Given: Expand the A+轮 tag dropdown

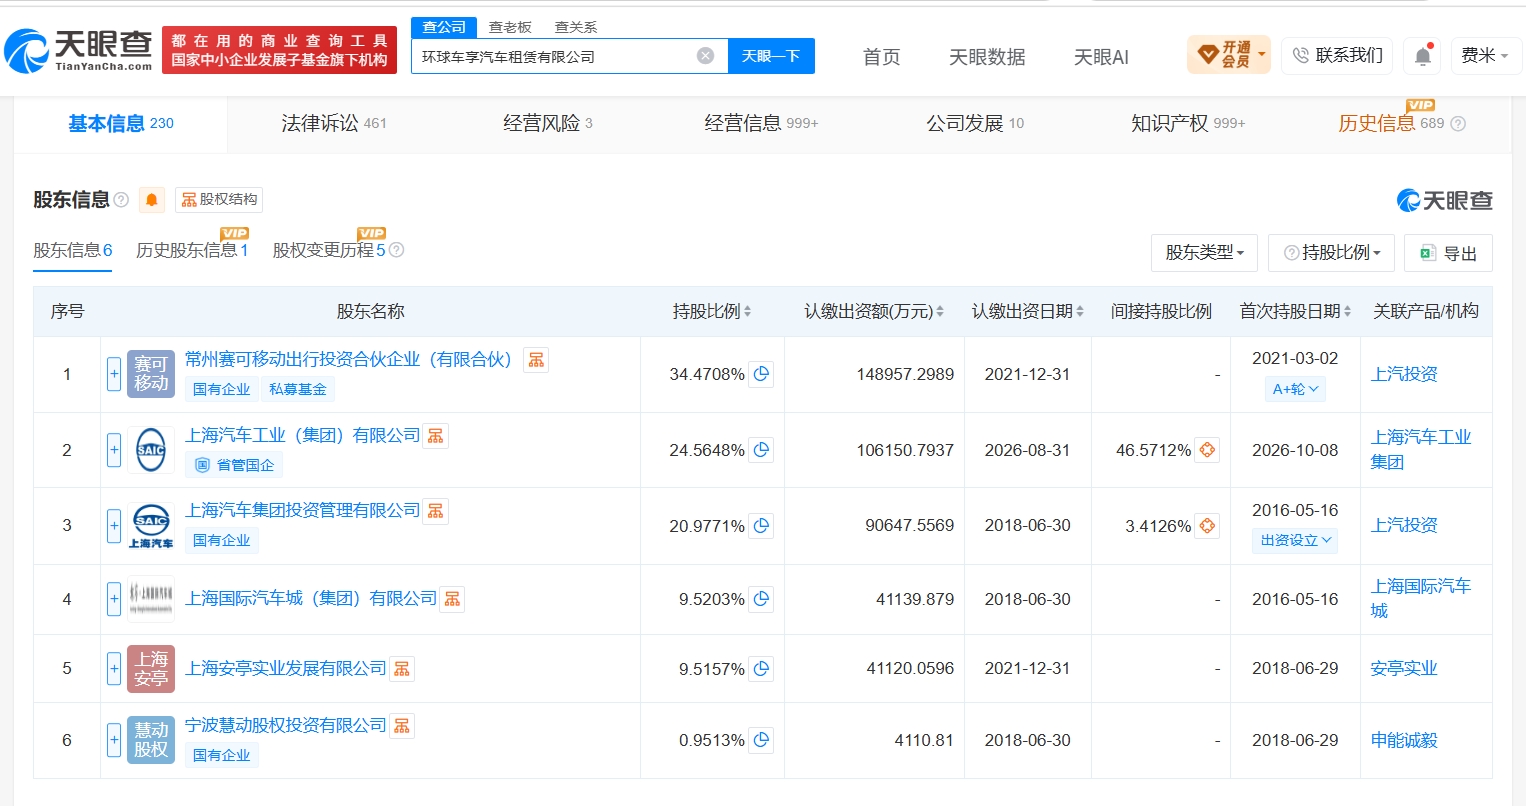Looking at the screenshot, I should point(1295,389).
